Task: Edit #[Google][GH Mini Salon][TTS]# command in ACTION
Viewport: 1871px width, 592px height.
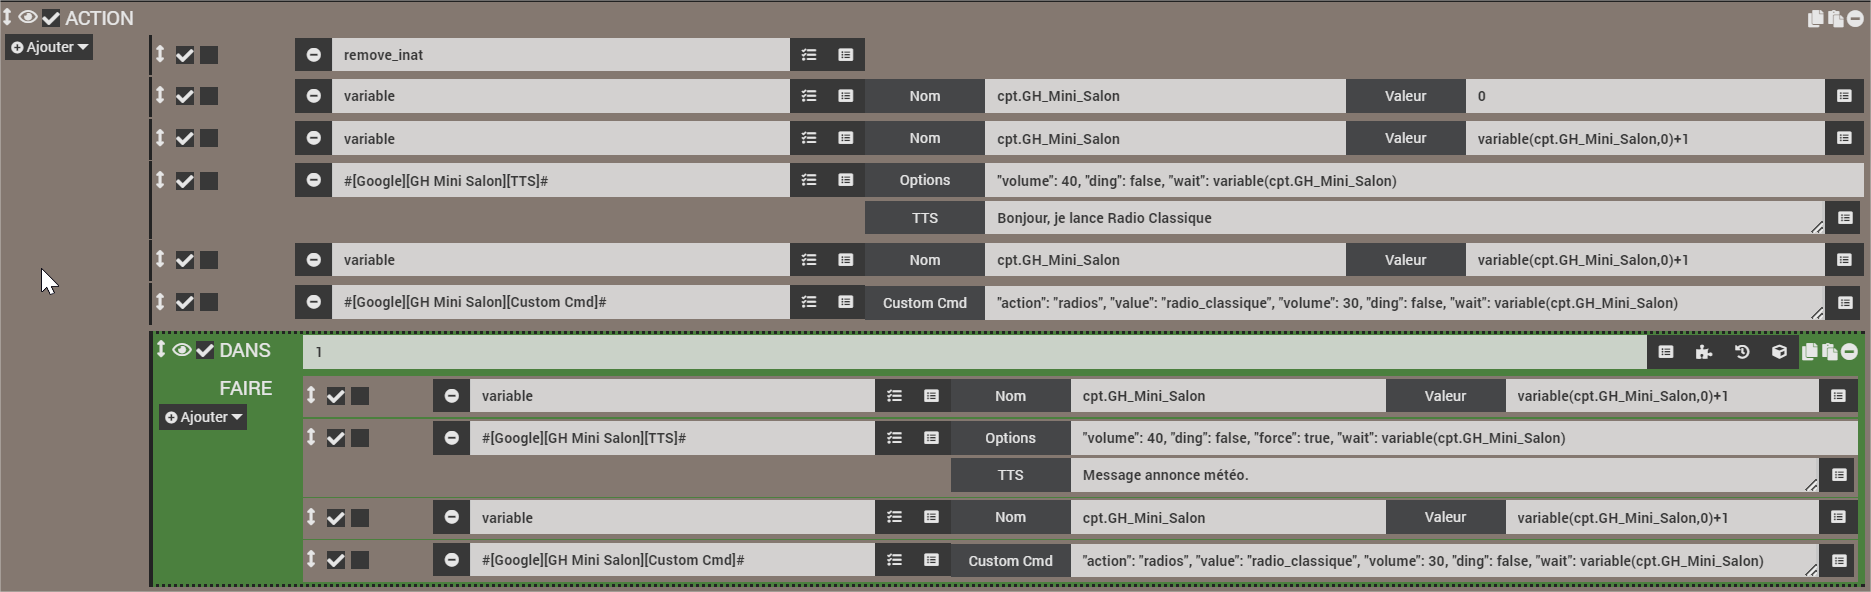Action: [560, 180]
